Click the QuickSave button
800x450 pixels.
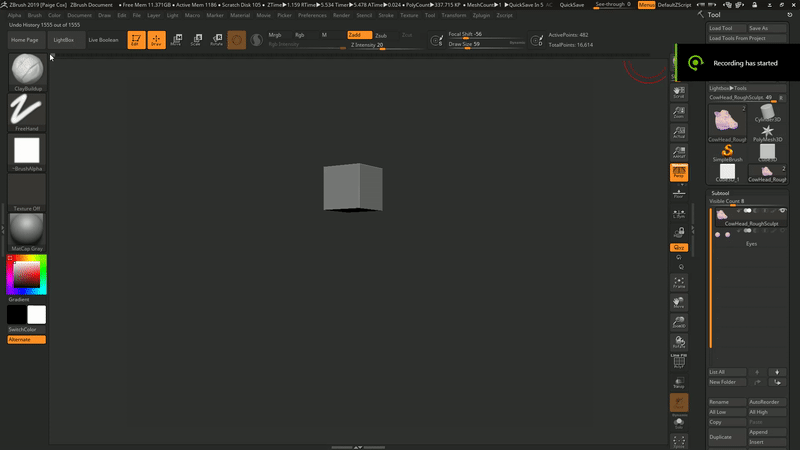(572, 5)
